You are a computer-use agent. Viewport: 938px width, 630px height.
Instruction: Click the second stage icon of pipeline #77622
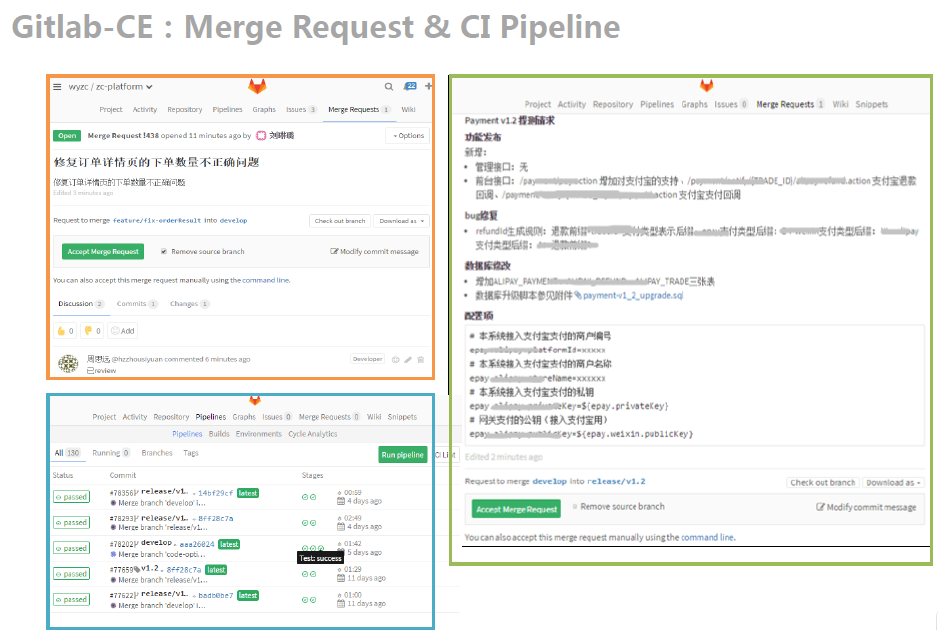coord(313,599)
